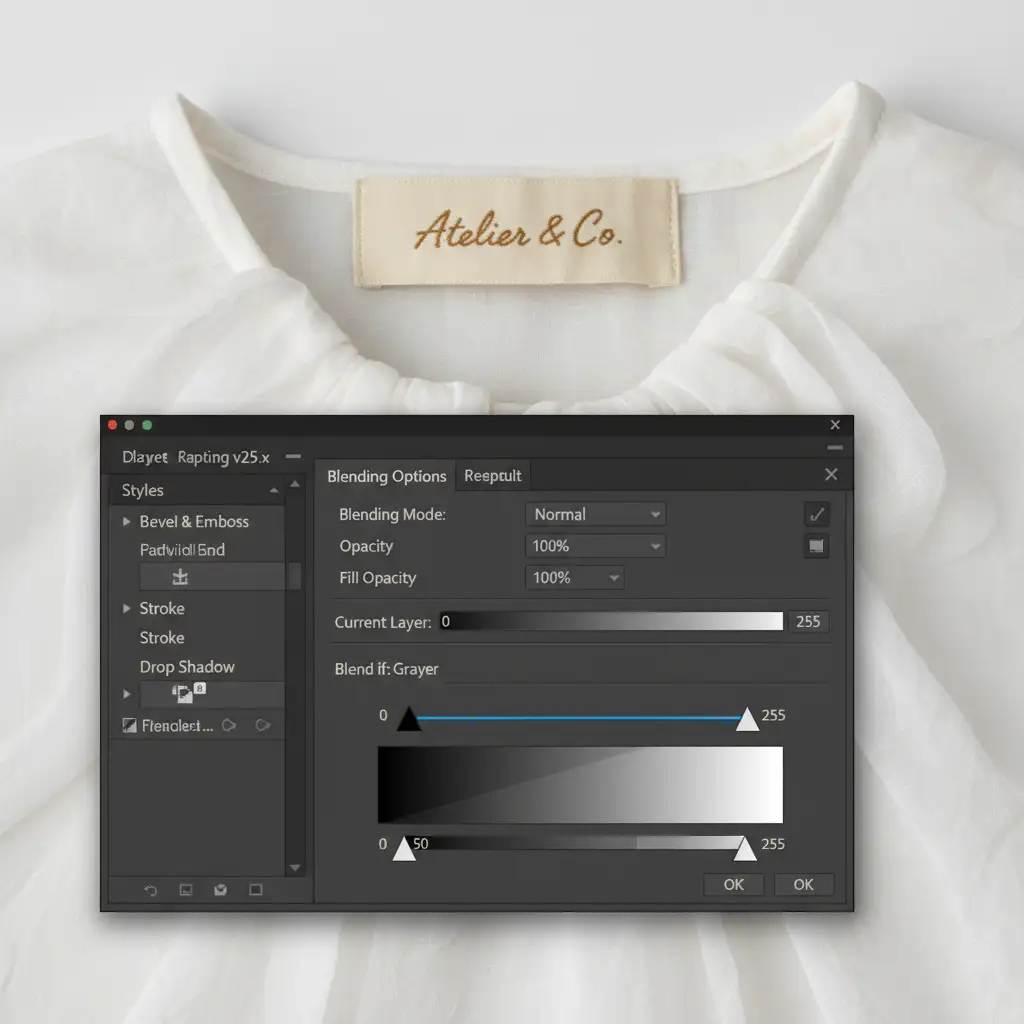The image size is (1024, 1024).
Task: Switch to the Blending Options tab
Action: click(386, 476)
